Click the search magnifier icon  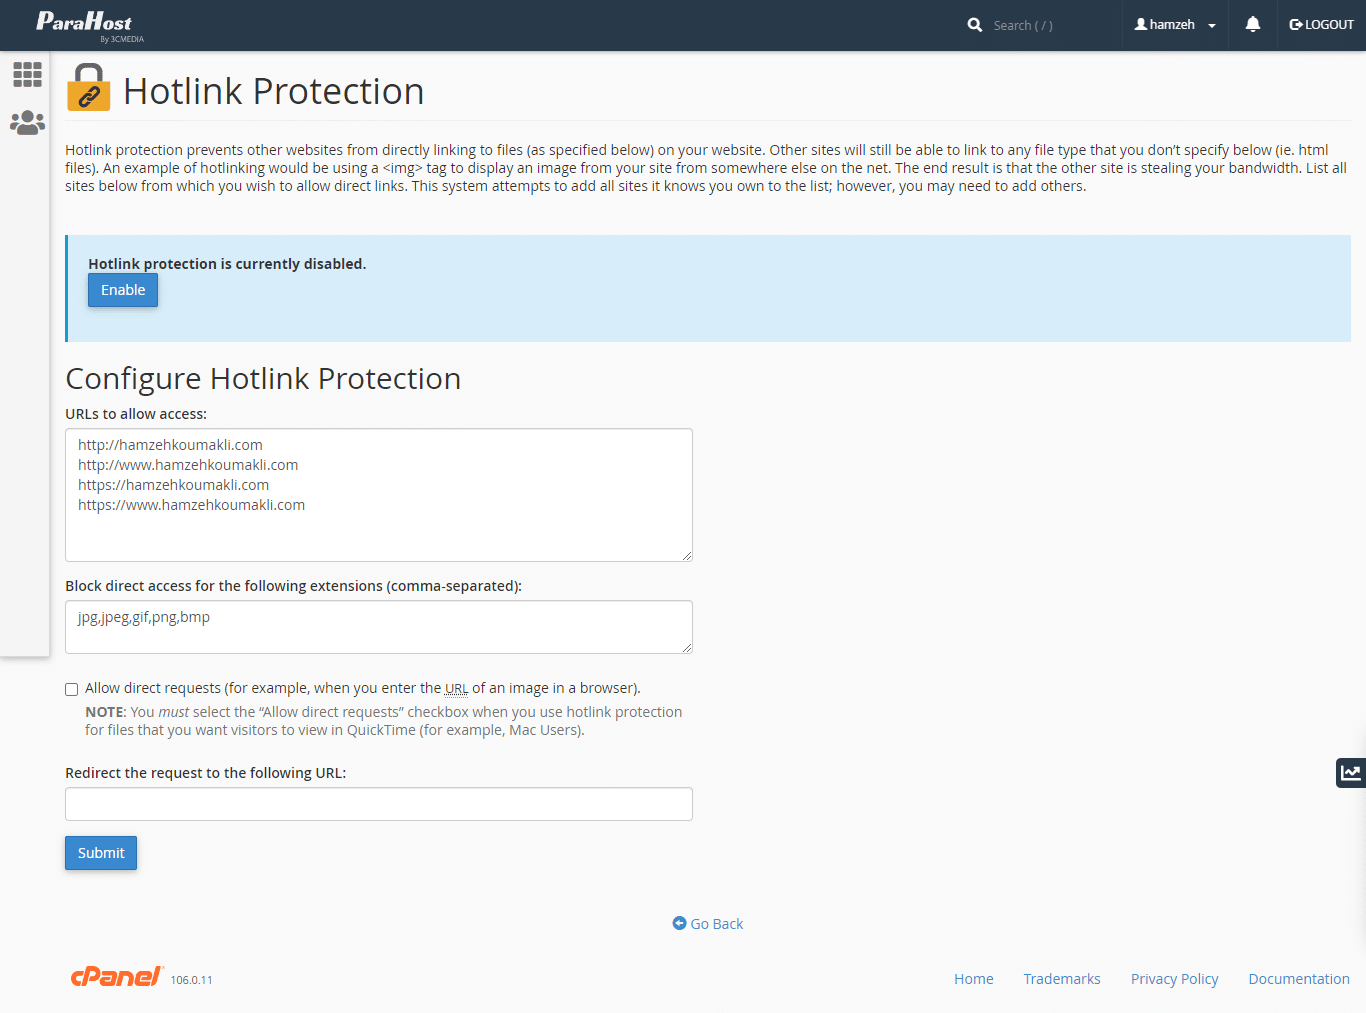(x=975, y=25)
